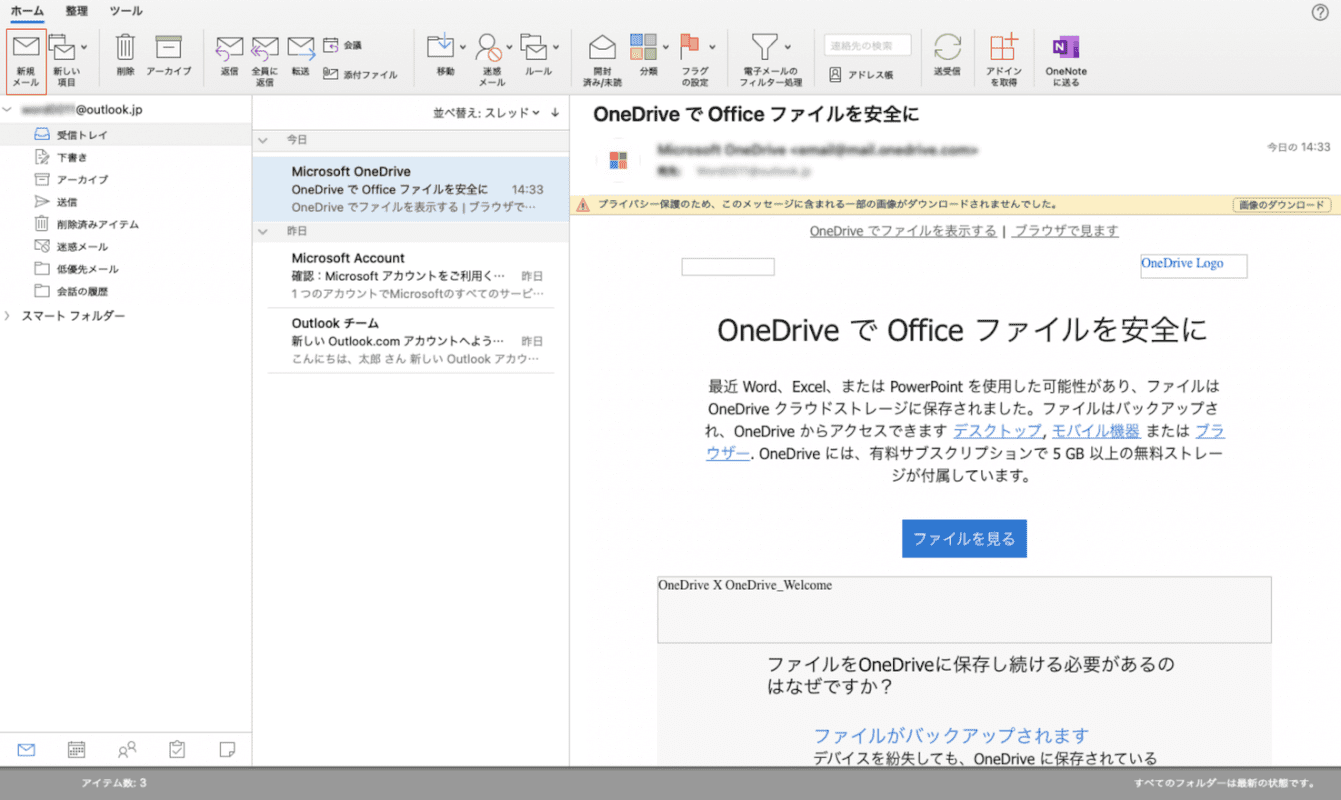Open the ルール dropdown arrow
Image resolution: width=1341 pixels, height=800 pixels.
click(x=556, y=47)
